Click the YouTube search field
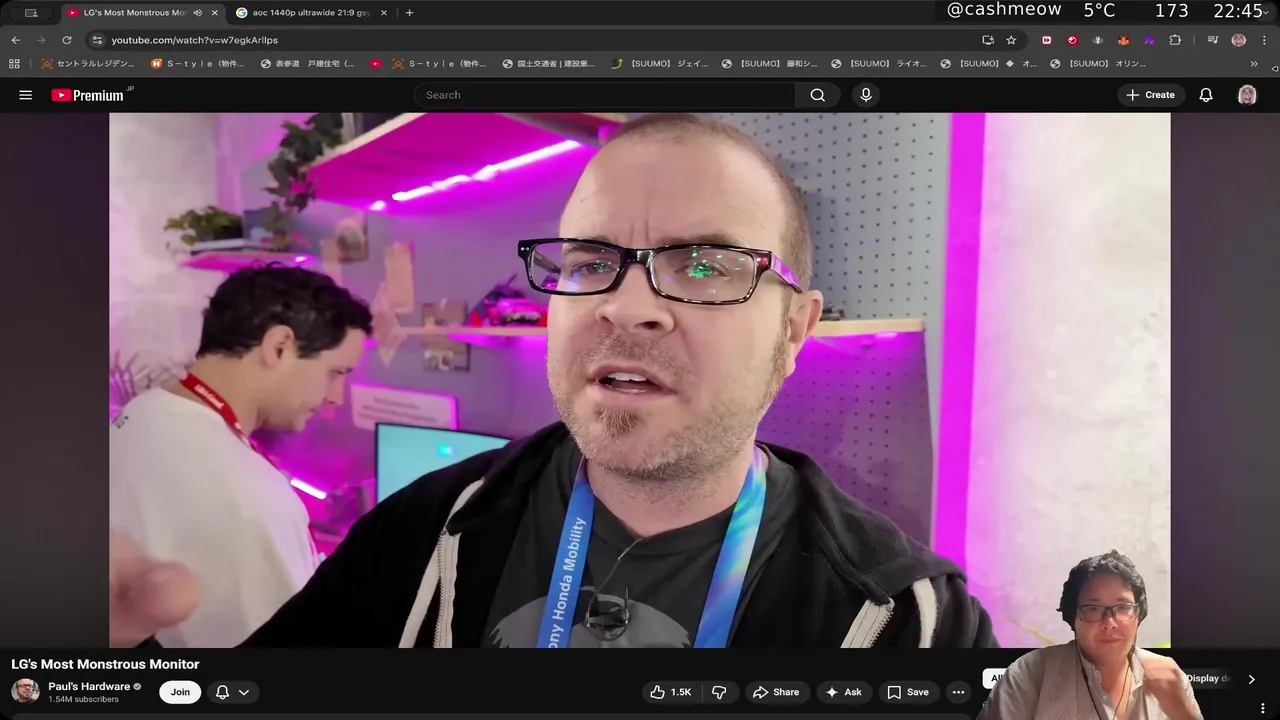Viewport: 1280px width, 720px height. (x=605, y=95)
